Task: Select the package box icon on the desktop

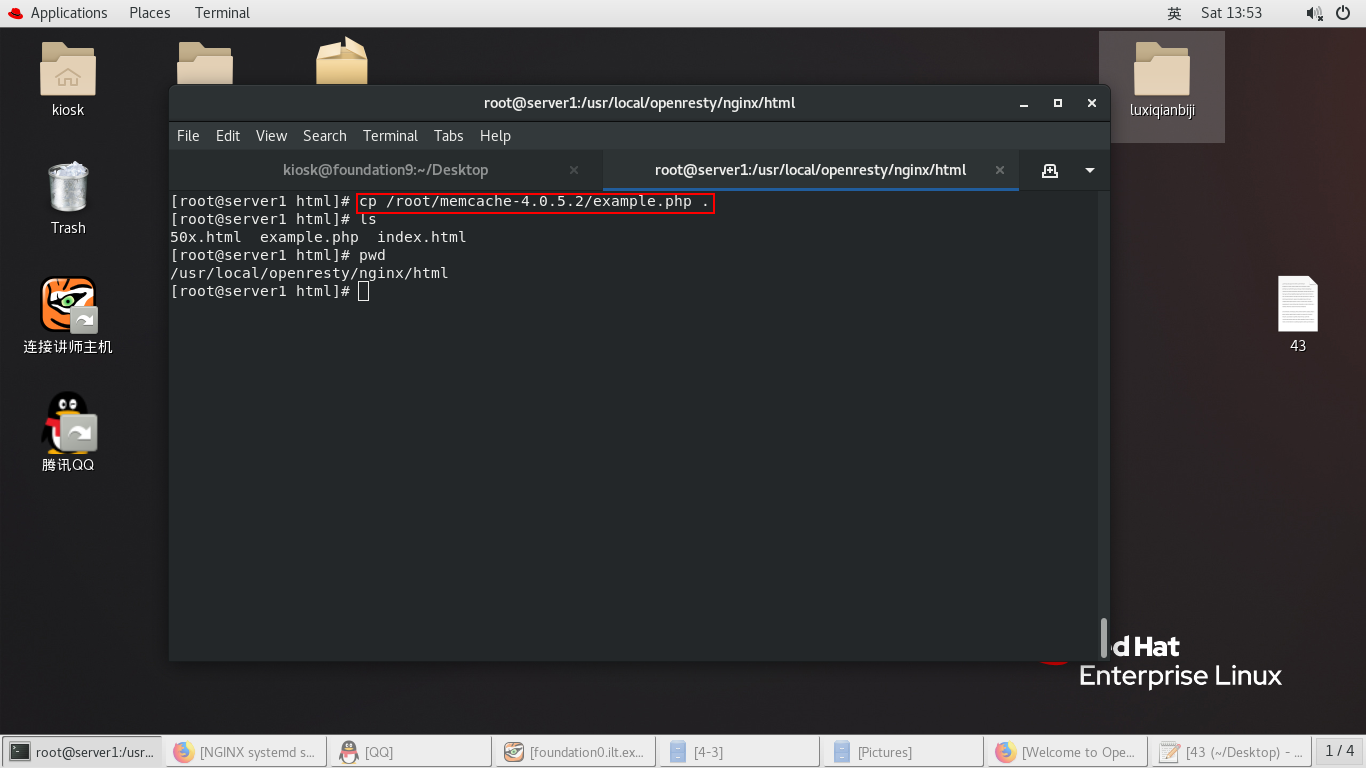Action: [x=342, y=61]
